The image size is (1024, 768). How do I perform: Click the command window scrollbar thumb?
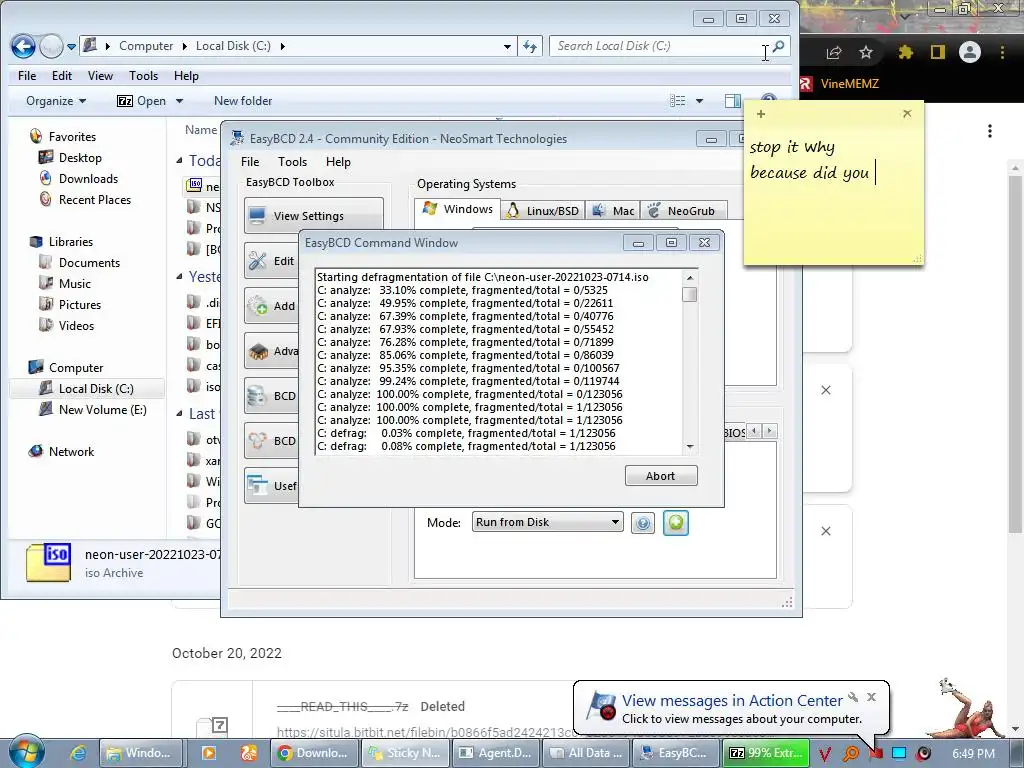690,295
